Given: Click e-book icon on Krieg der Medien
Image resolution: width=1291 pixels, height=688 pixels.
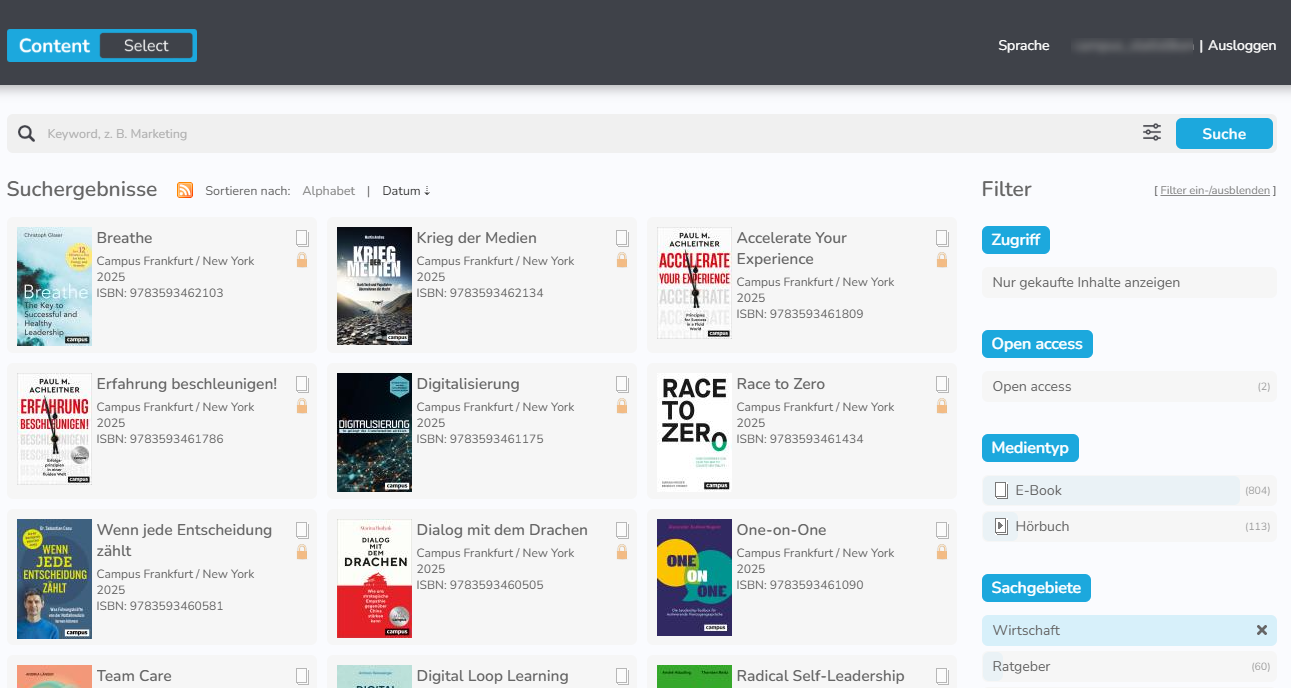Looking at the screenshot, I should coord(622,238).
